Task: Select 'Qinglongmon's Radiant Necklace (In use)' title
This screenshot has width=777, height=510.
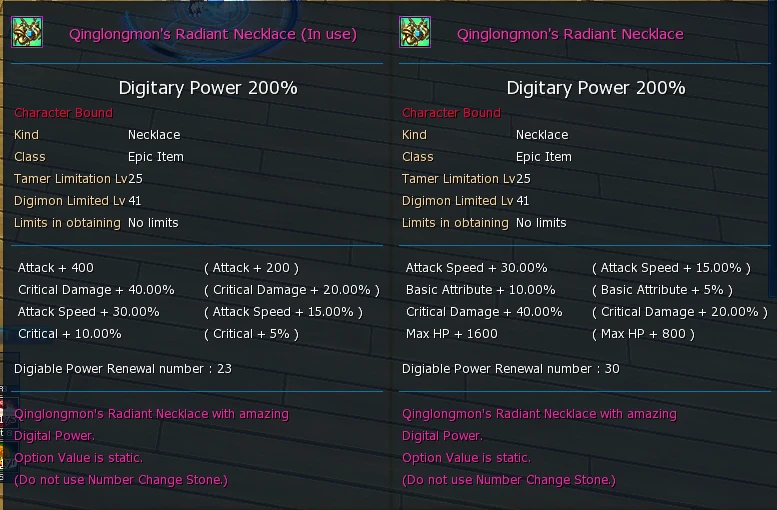Action: click(x=213, y=34)
